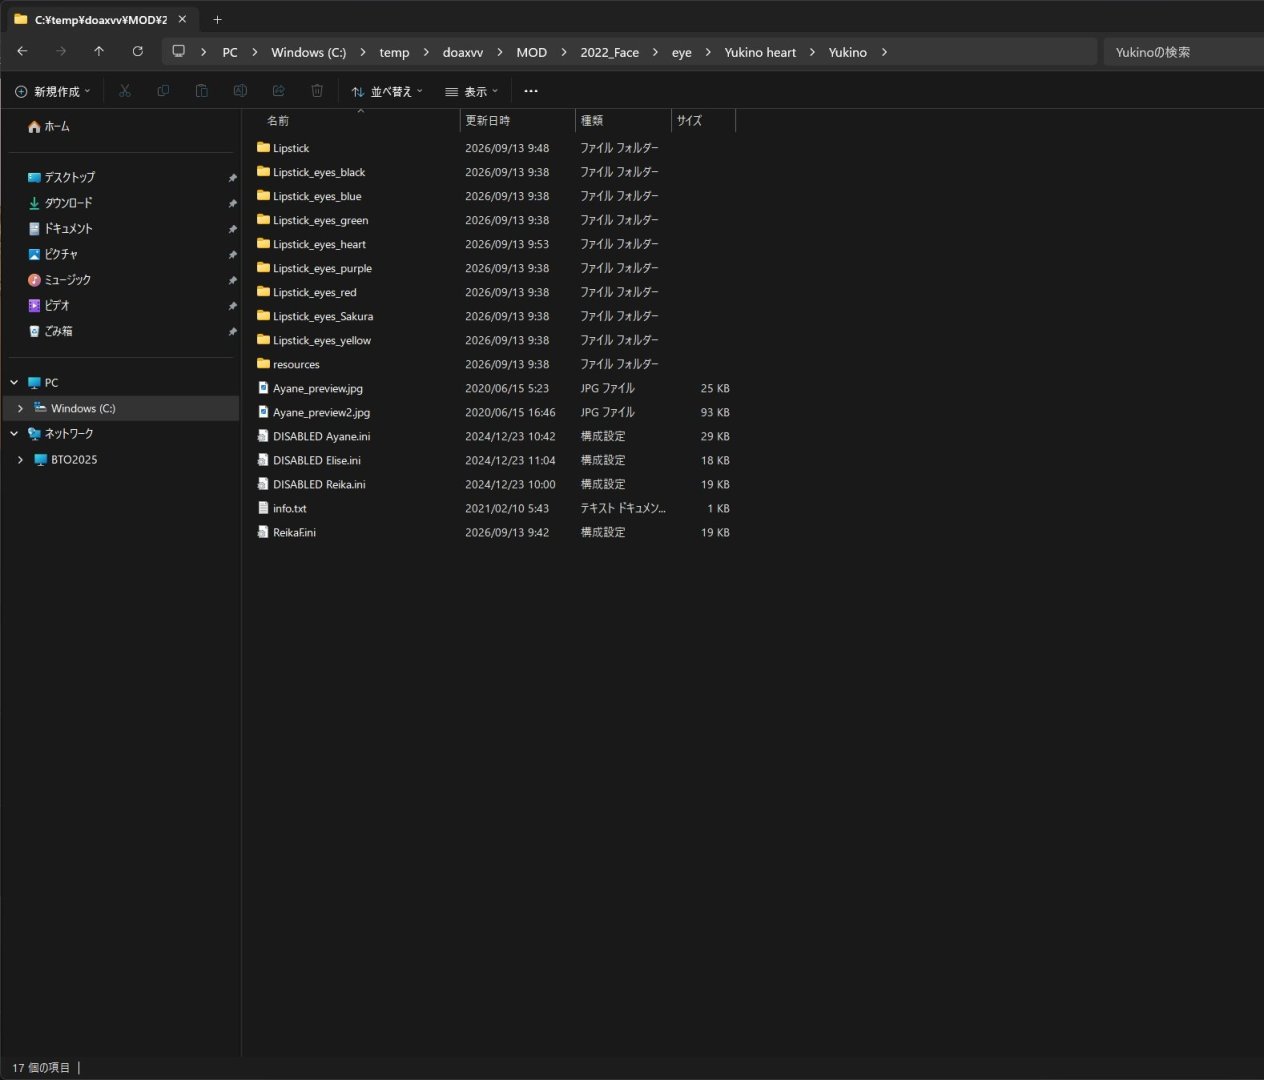The image size is (1264, 1080).
Task: Click the Rename icon in toolbar
Action: (x=240, y=91)
